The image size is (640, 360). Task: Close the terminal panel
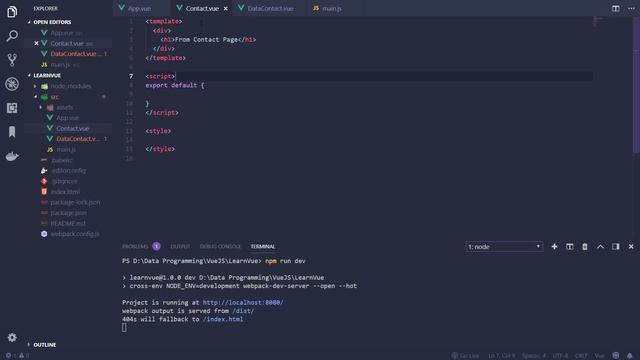[x=631, y=247]
